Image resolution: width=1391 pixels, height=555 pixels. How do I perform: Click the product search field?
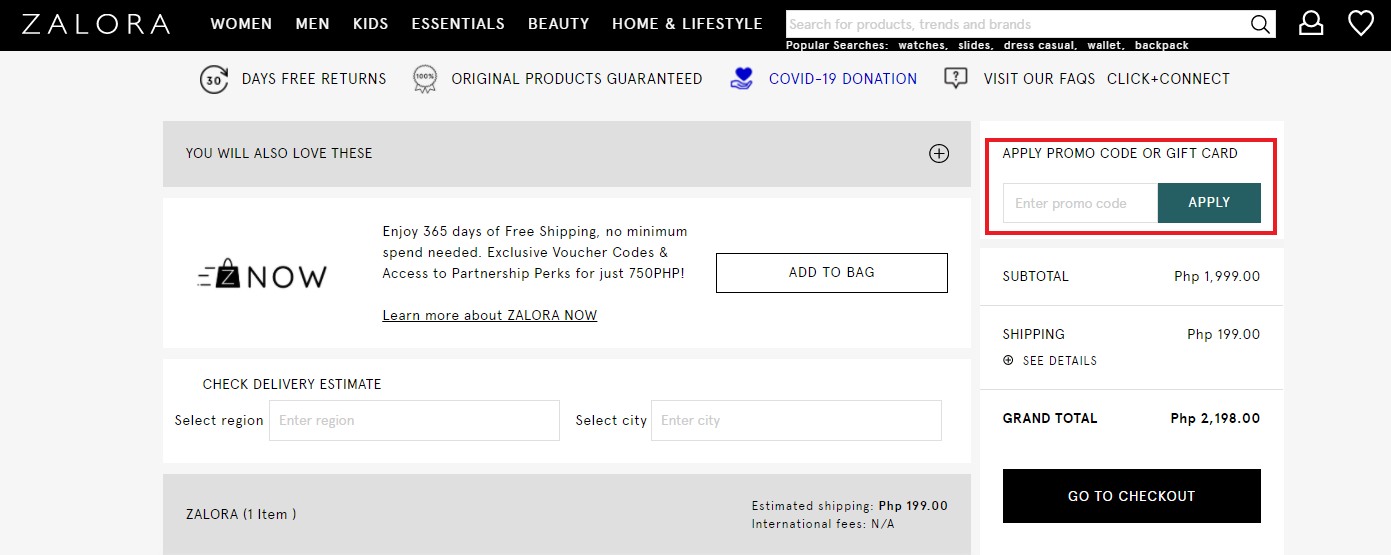[1017, 24]
